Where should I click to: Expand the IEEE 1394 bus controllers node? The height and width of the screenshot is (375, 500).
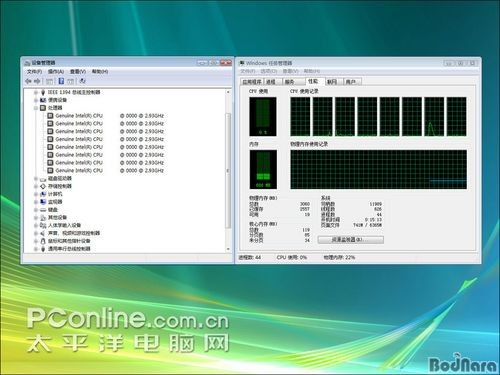[36, 92]
